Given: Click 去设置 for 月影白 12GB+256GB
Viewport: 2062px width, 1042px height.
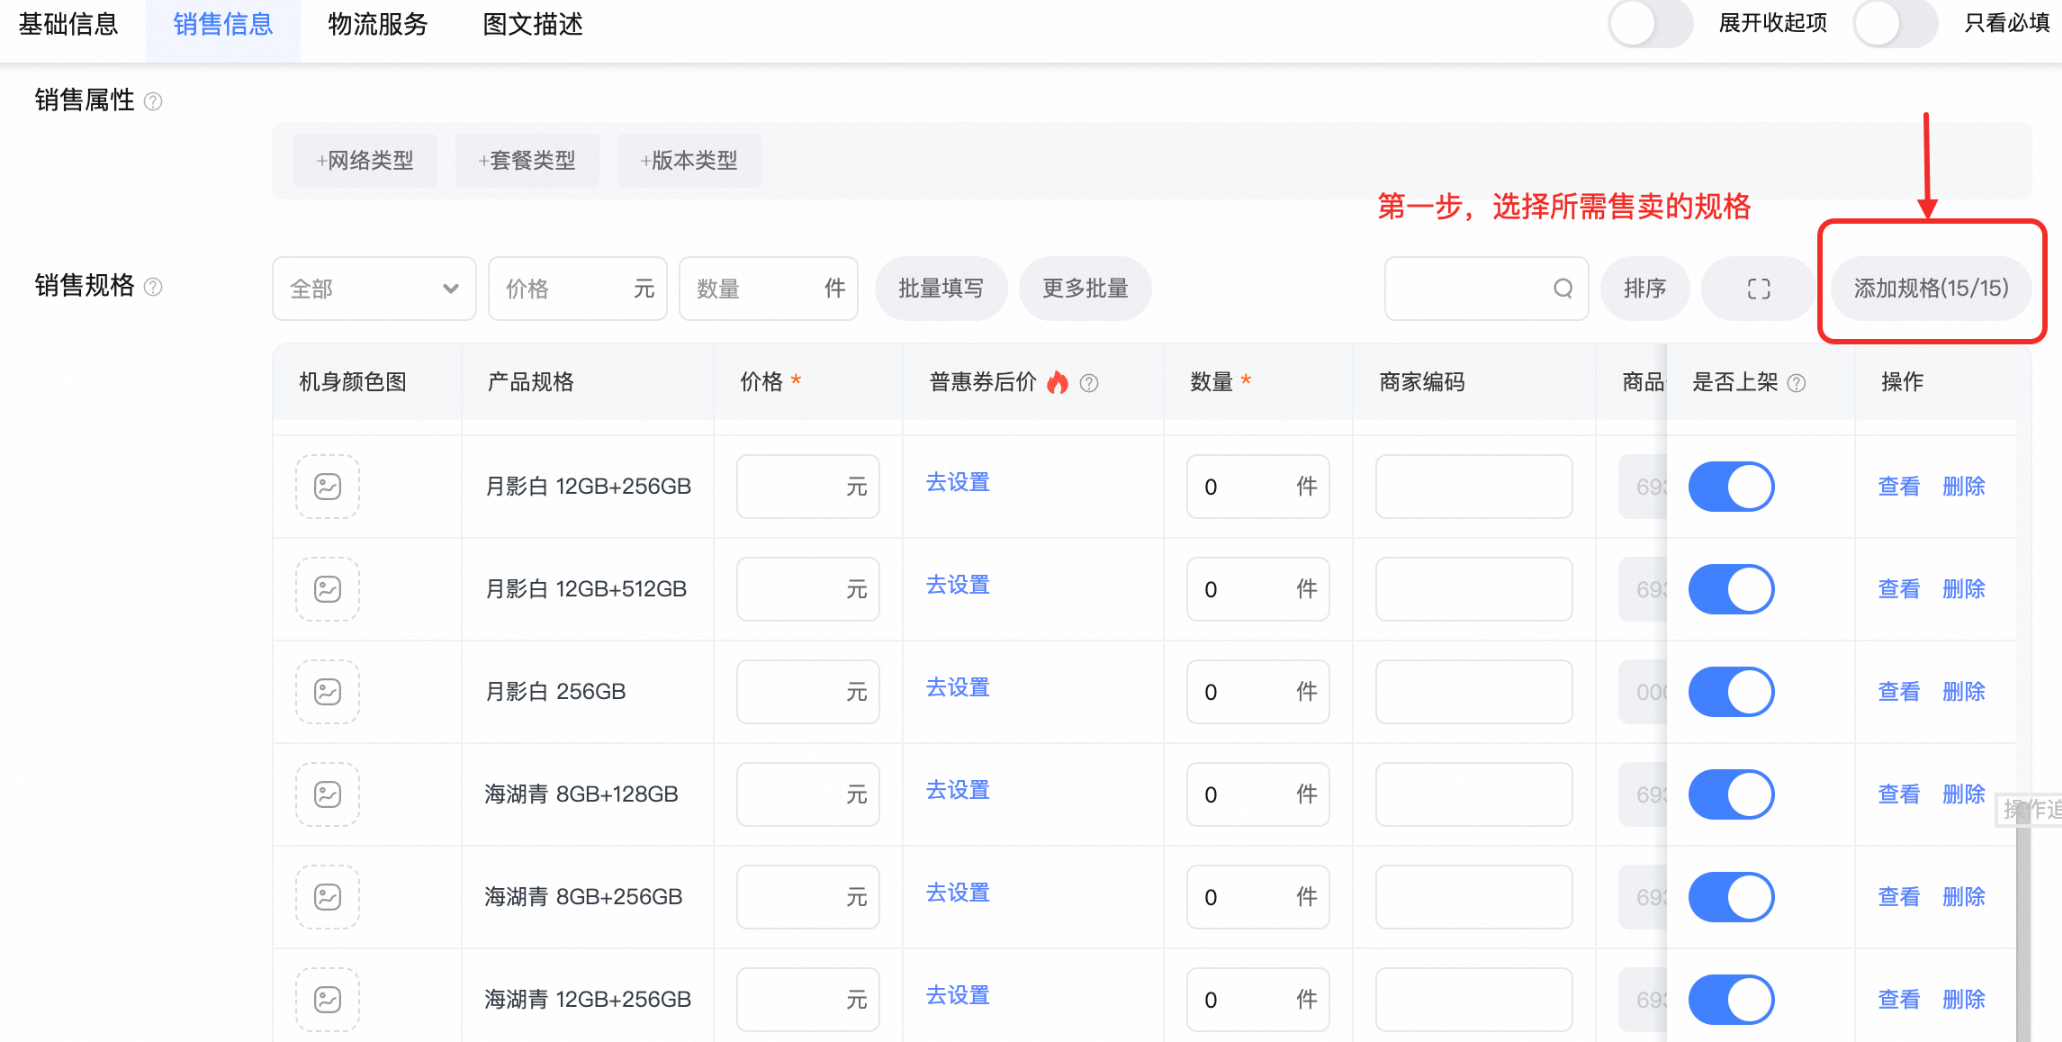Looking at the screenshot, I should [x=958, y=482].
